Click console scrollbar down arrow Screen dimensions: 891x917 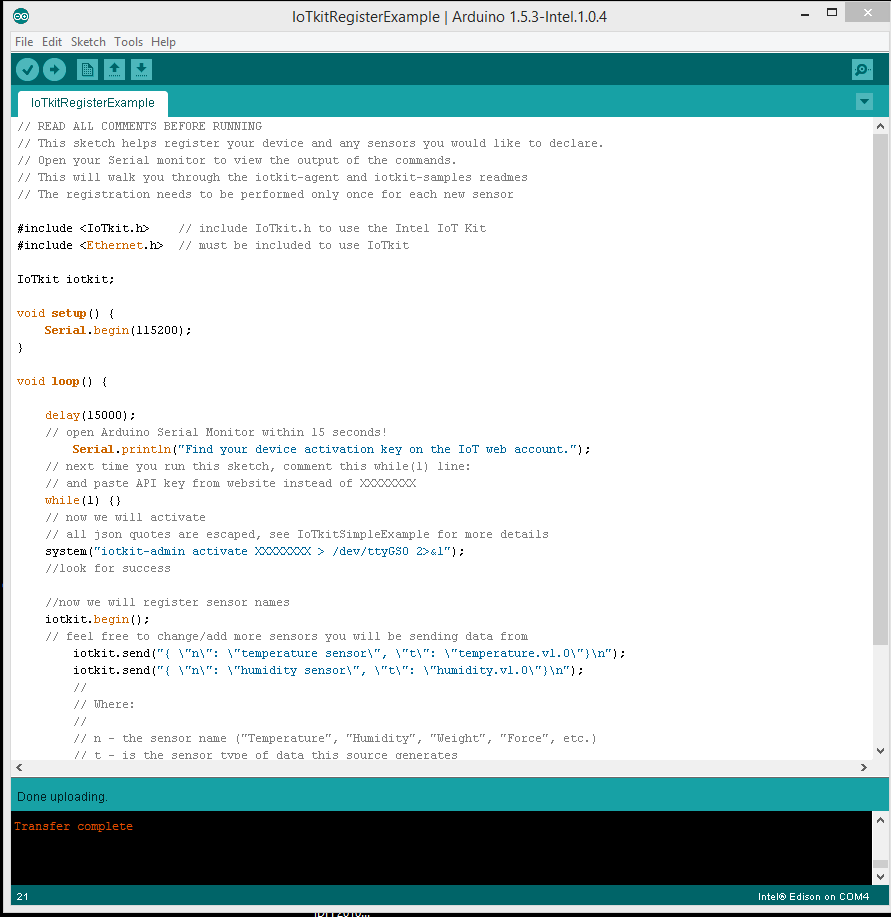tap(880, 877)
